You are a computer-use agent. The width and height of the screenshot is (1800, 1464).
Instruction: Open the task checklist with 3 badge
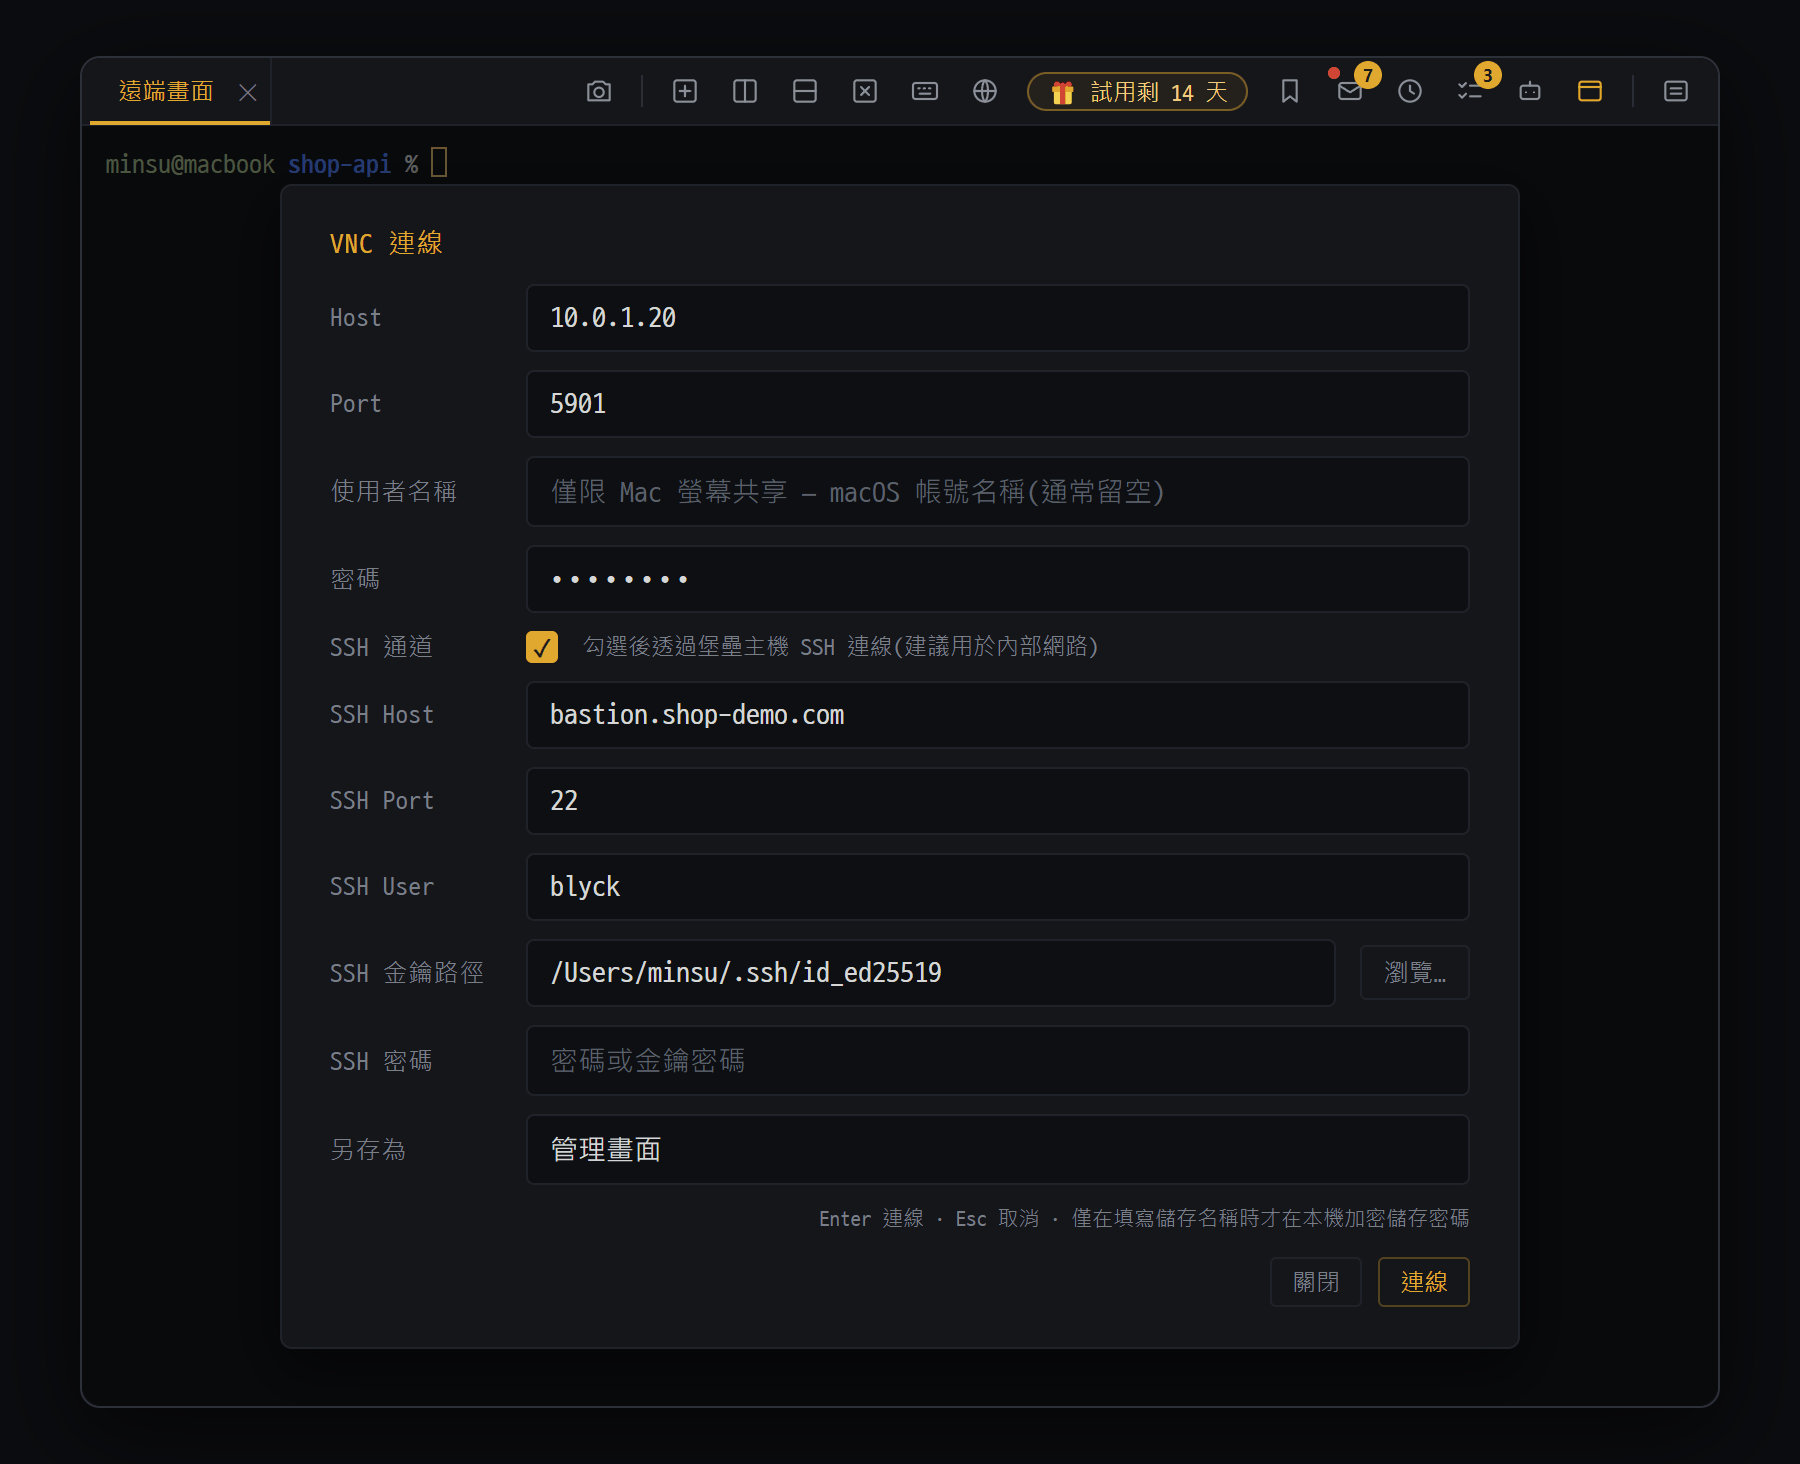pyautogui.click(x=1470, y=92)
